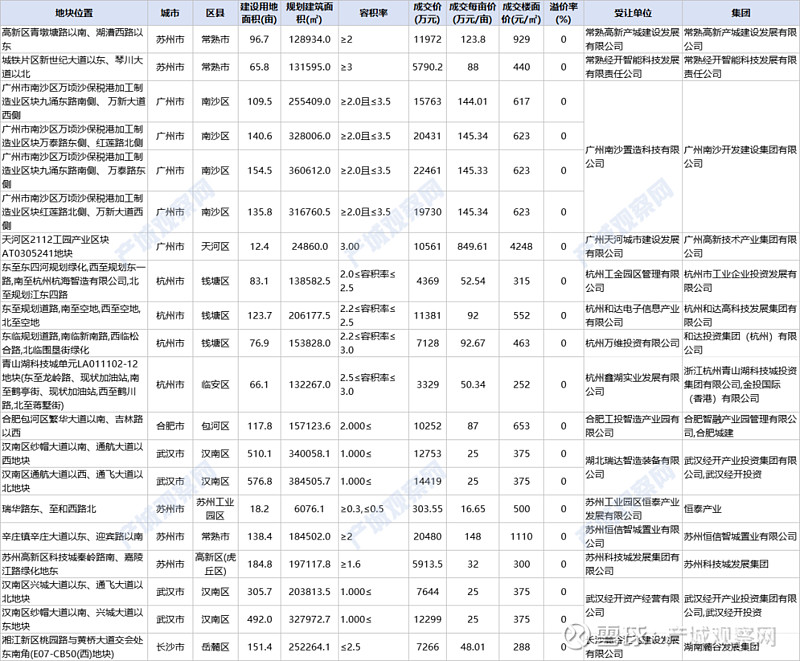Select the floor price cell 1110

(521, 536)
